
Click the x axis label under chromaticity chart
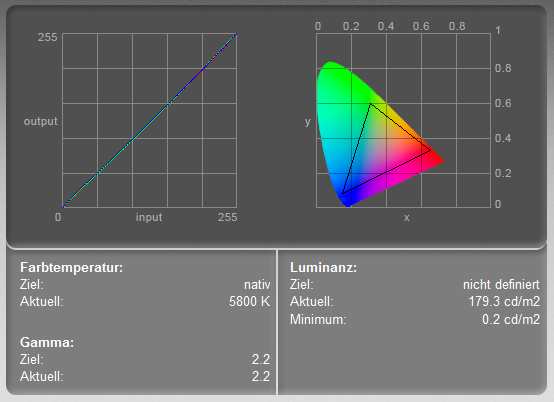click(406, 218)
